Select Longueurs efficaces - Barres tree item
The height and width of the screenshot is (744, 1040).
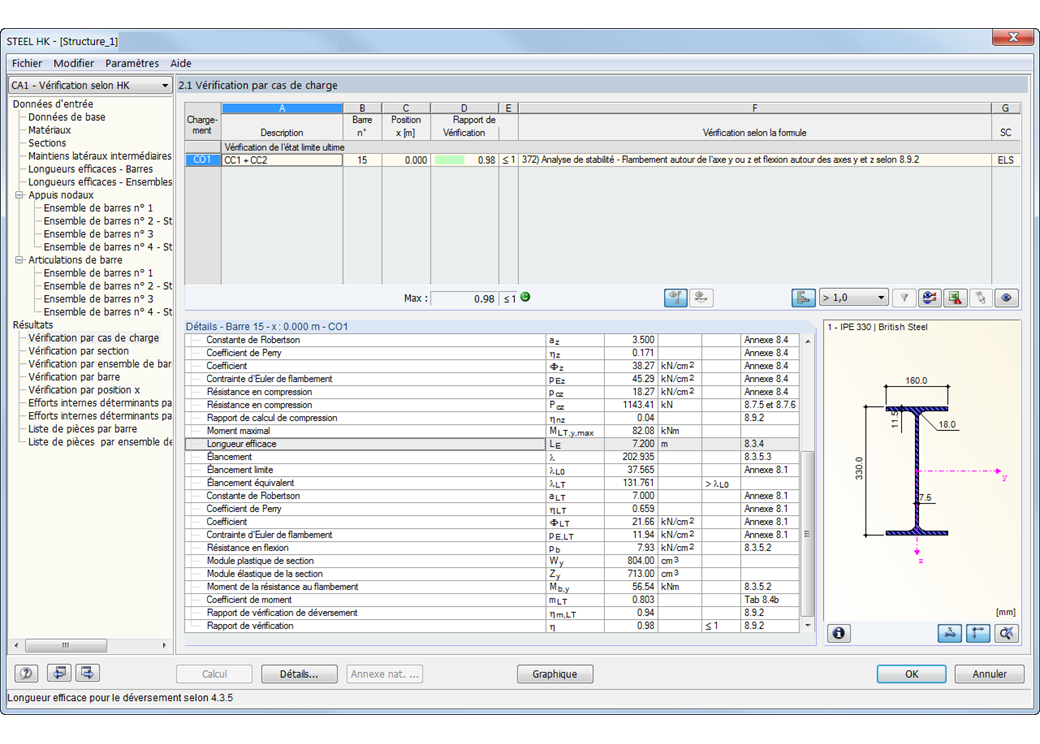(90, 169)
